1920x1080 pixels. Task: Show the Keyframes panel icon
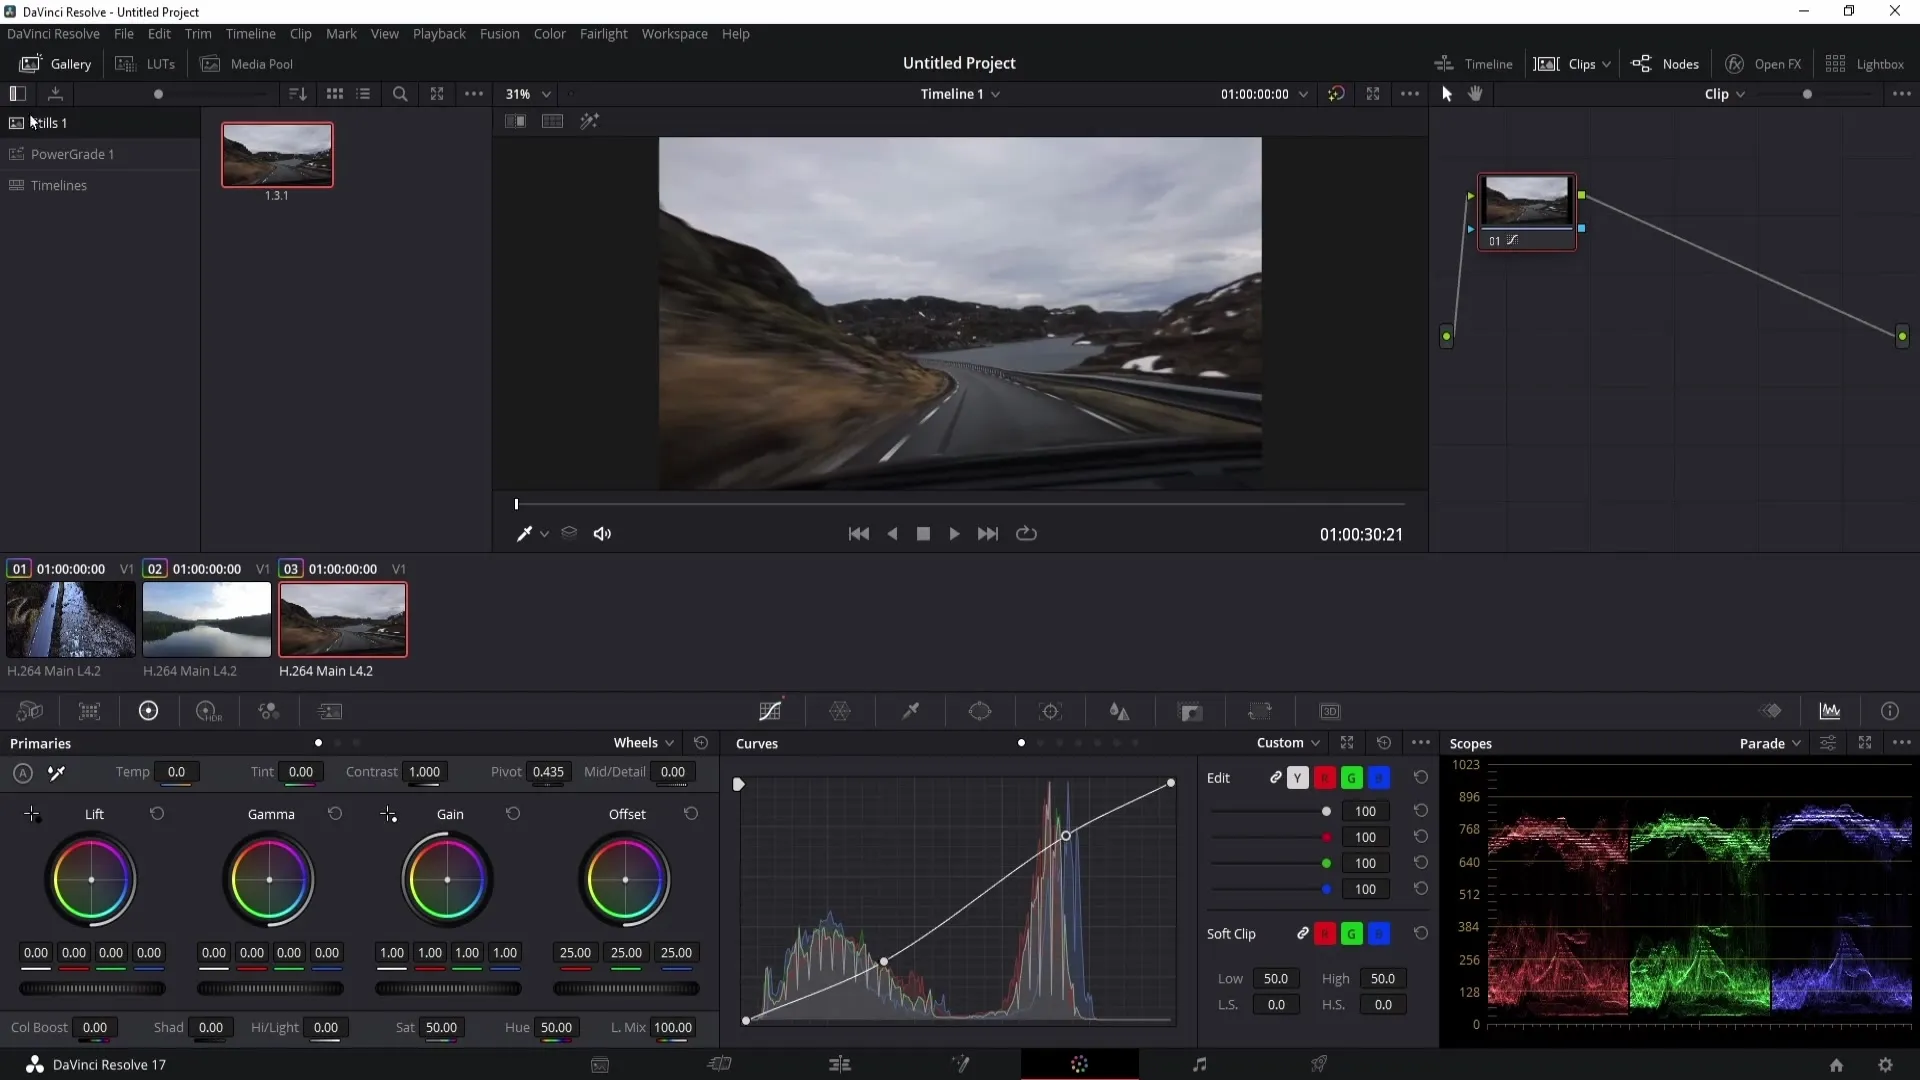point(1771,711)
